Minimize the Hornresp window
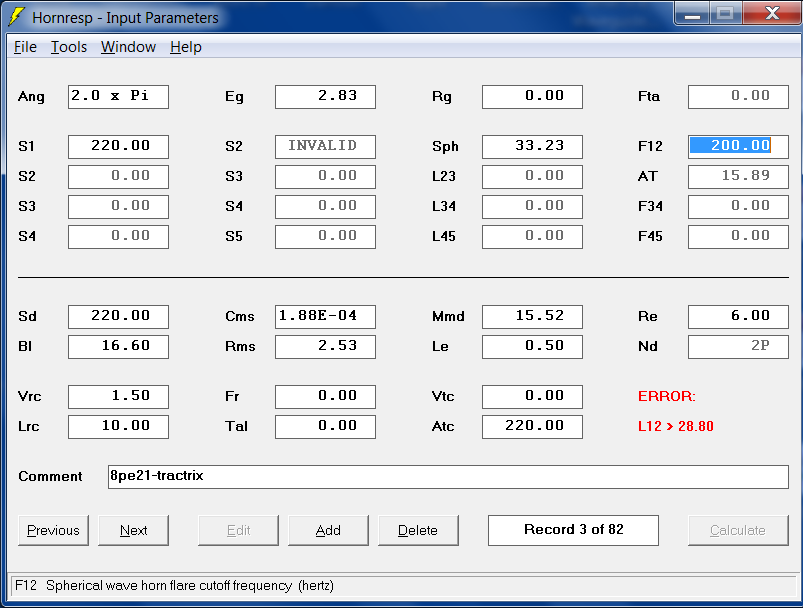The width and height of the screenshot is (803, 608). (692, 14)
